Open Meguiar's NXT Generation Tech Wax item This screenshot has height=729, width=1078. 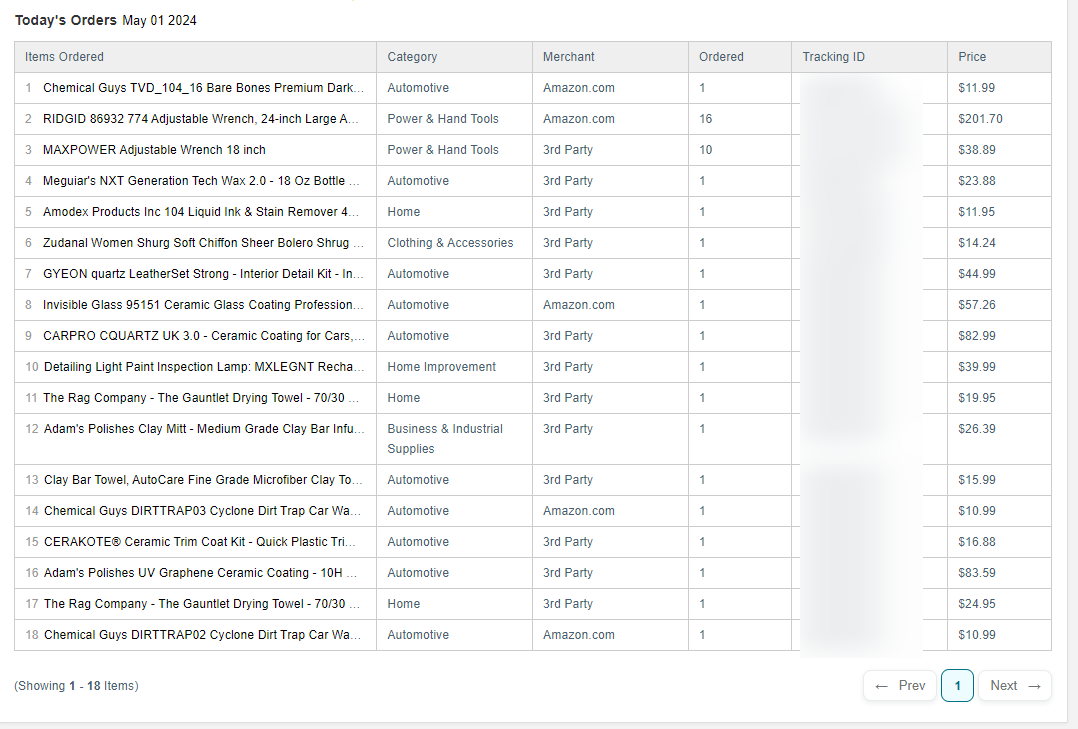coord(201,181)
